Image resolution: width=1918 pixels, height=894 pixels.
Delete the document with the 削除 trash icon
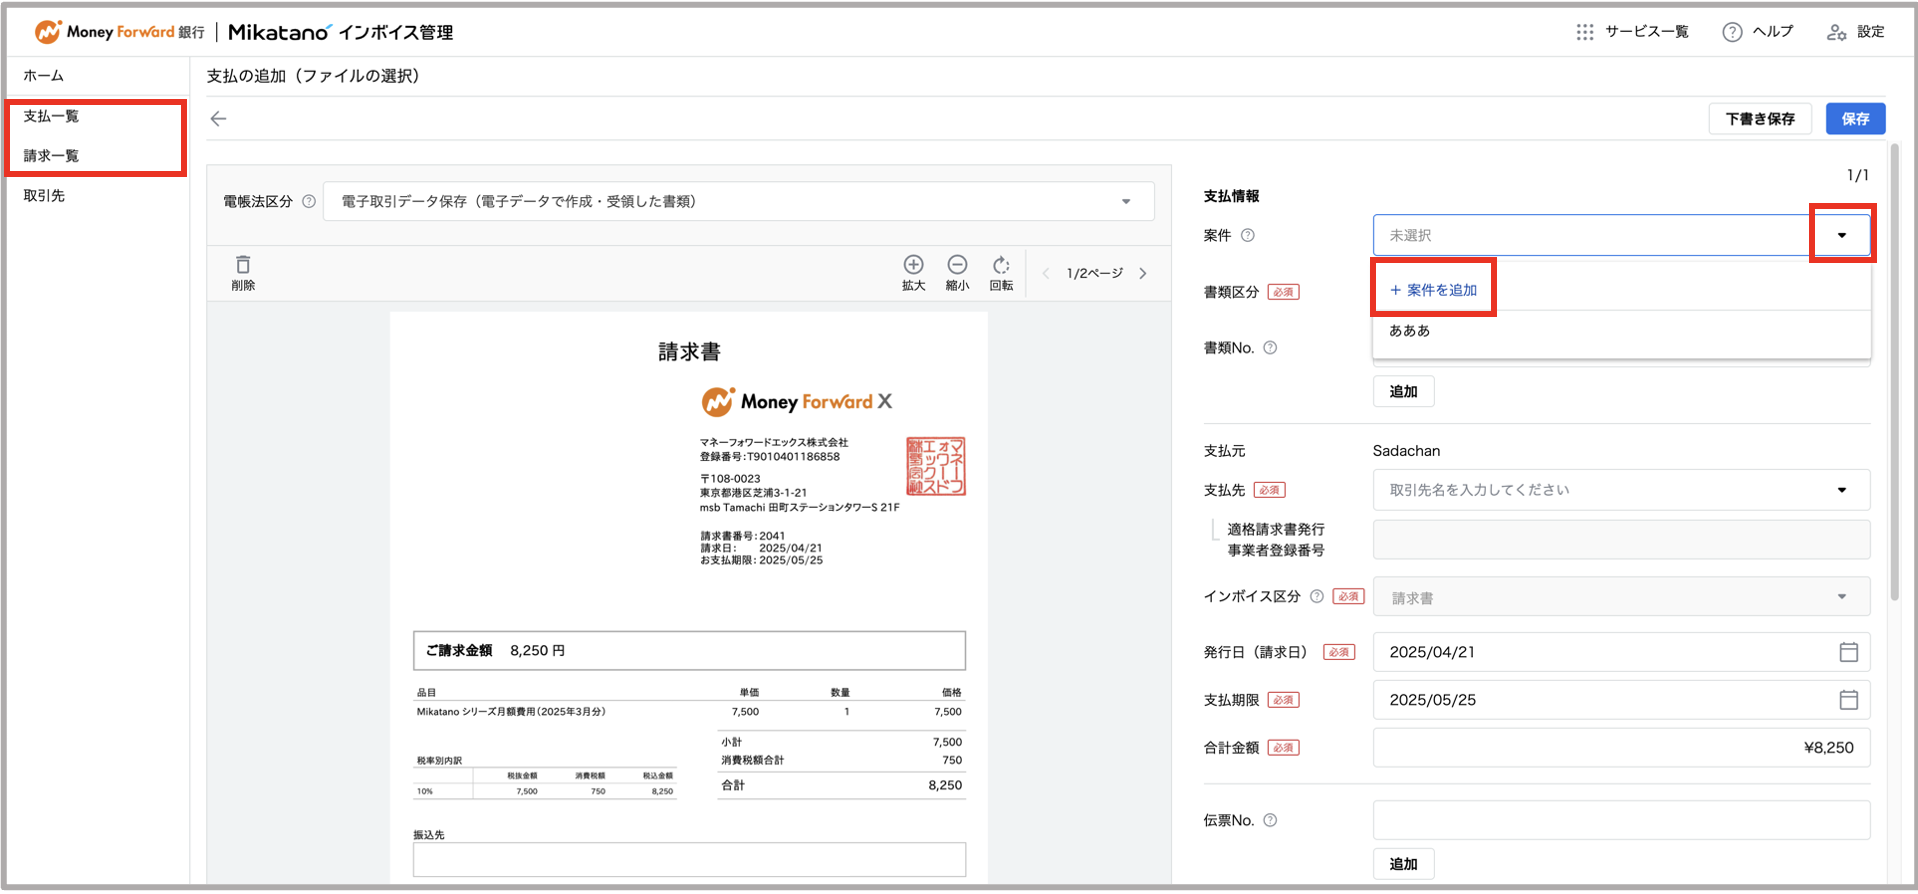pos(243,265)
